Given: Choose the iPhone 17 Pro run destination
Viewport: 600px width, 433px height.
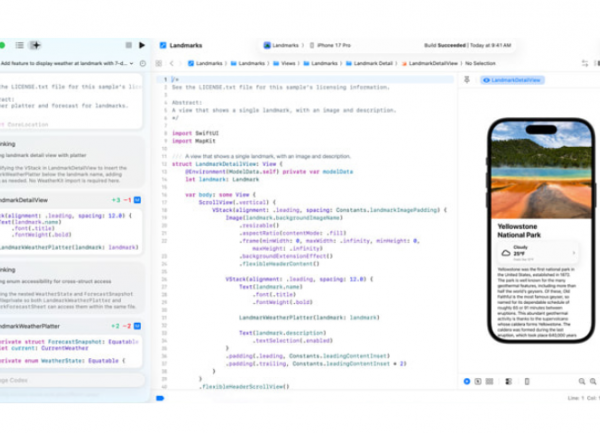Looking at the screenshot, I should 330,45.
